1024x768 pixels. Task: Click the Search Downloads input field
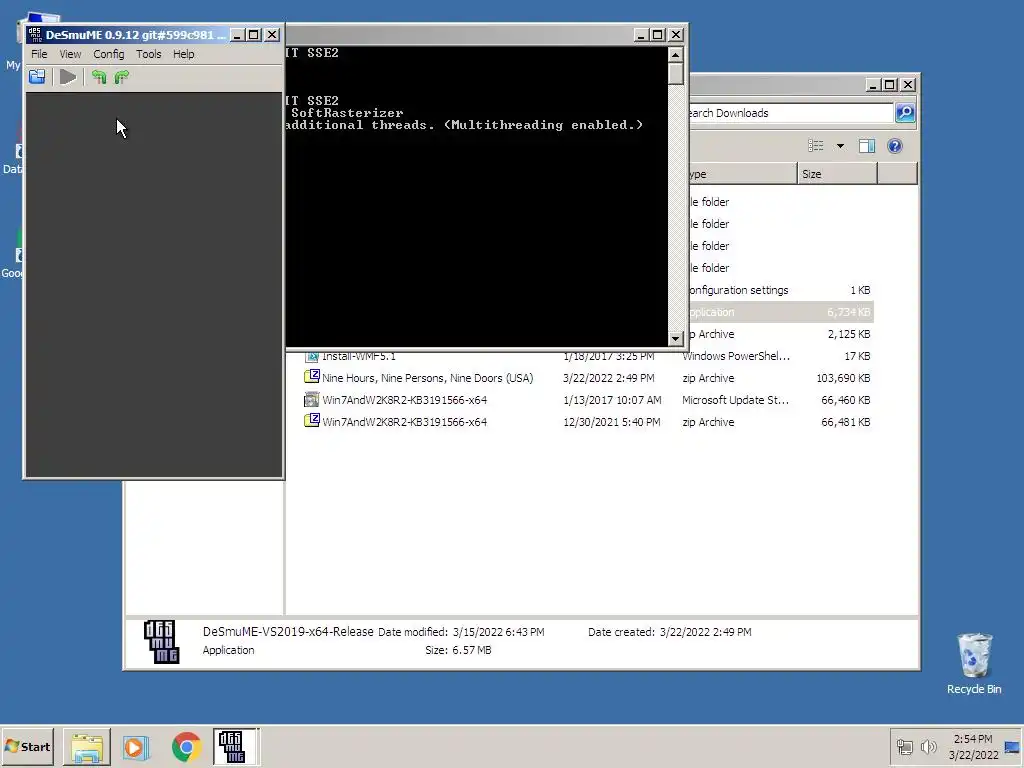point(790,113)
